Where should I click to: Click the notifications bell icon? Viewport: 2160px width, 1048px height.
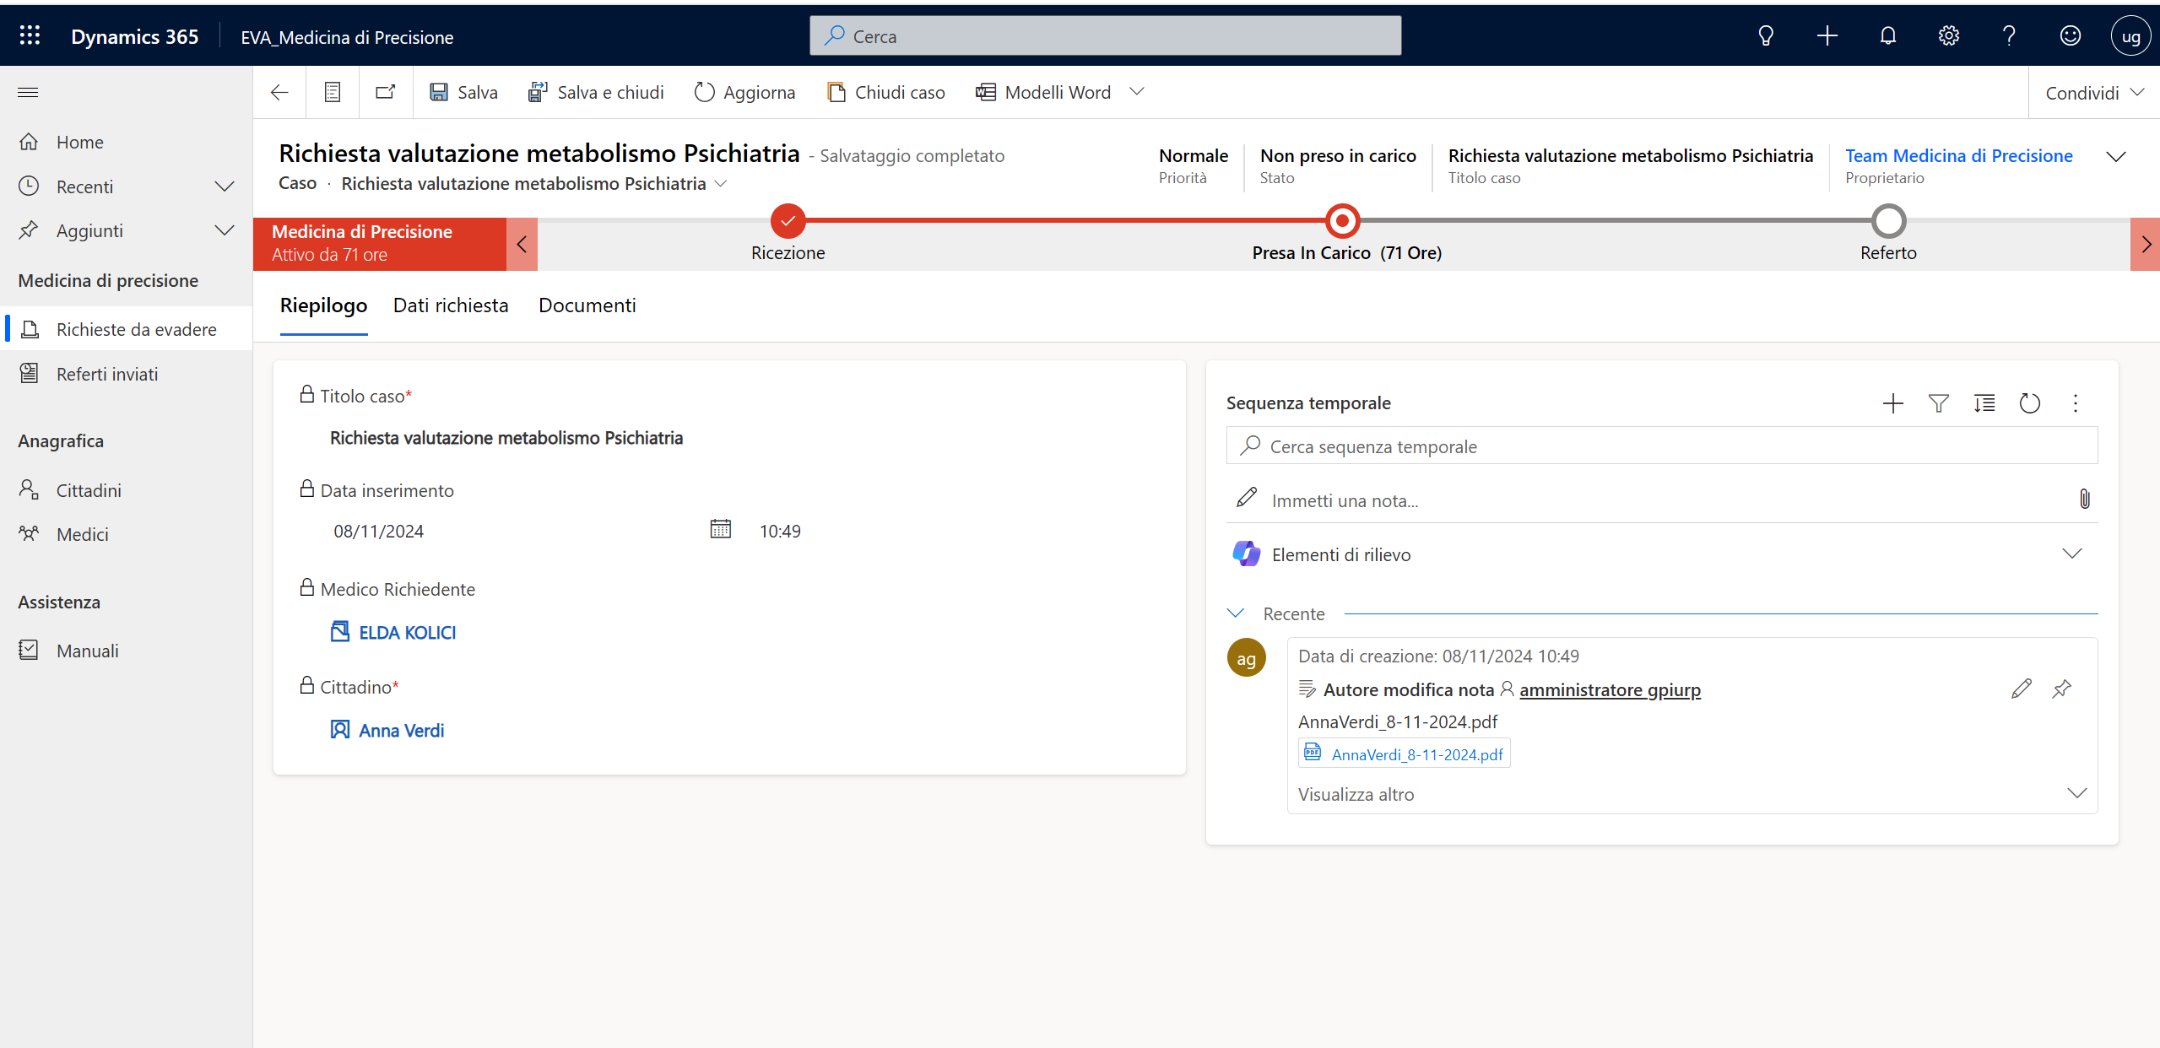coord(1887,36)
